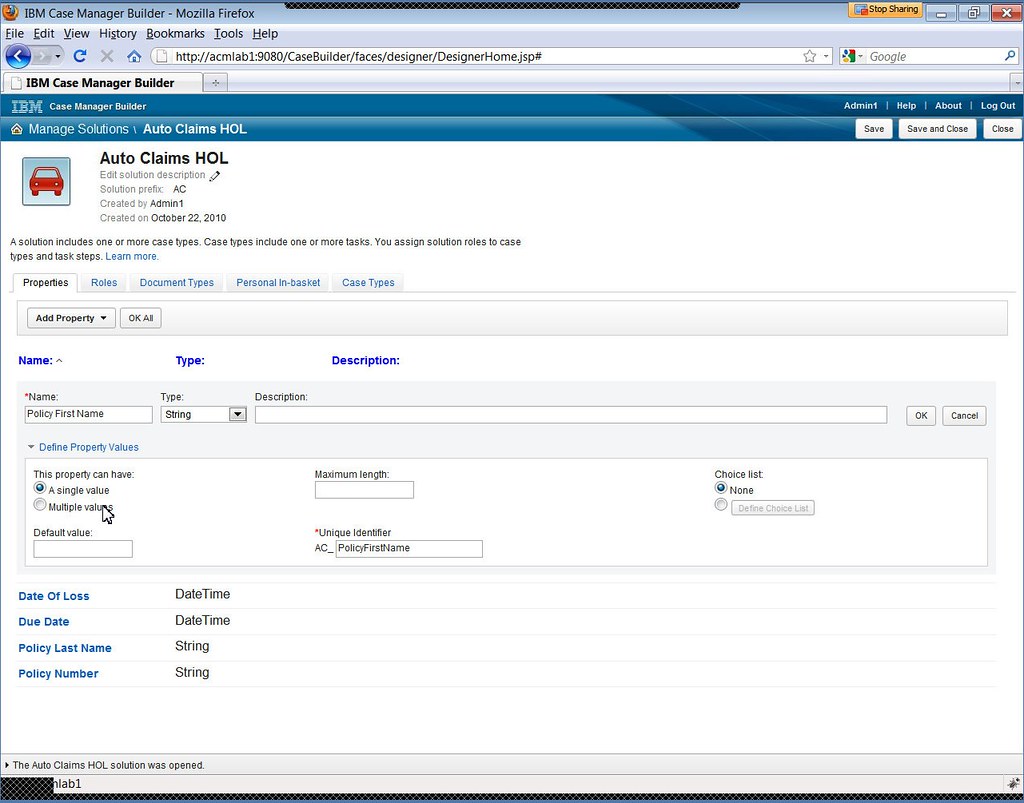Click the IBM logo in the Case Manager banner
The height and width of the screenshot is (803, 1024).
click(25, 106)
